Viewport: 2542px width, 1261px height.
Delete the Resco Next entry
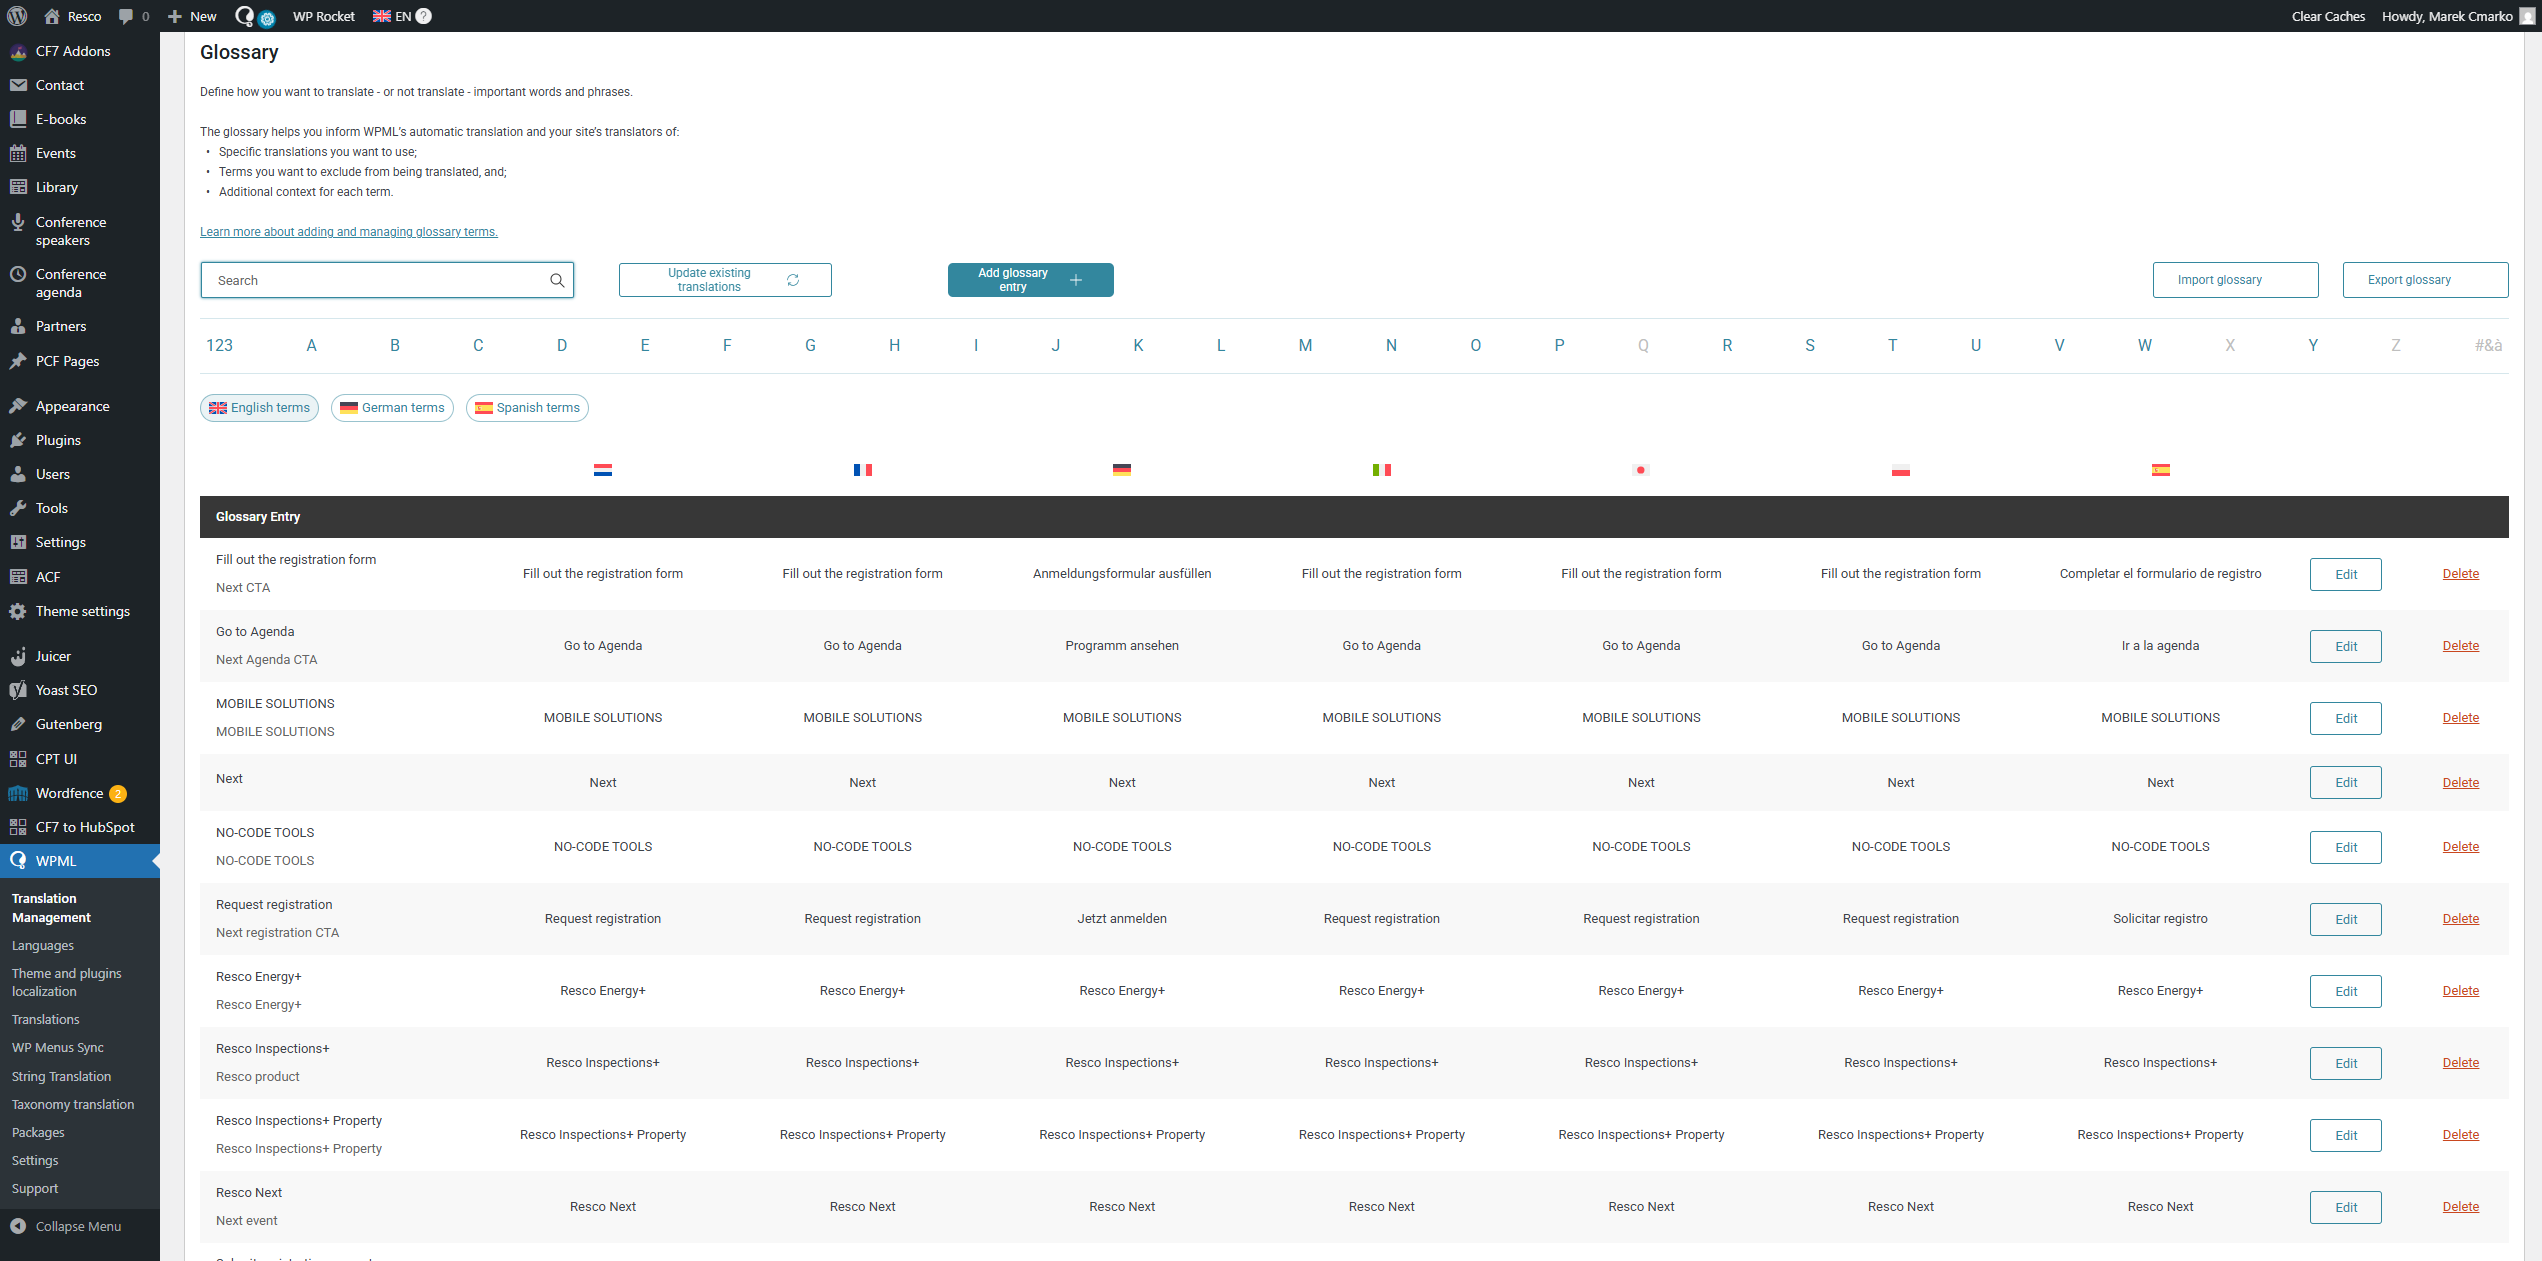2460,1207
